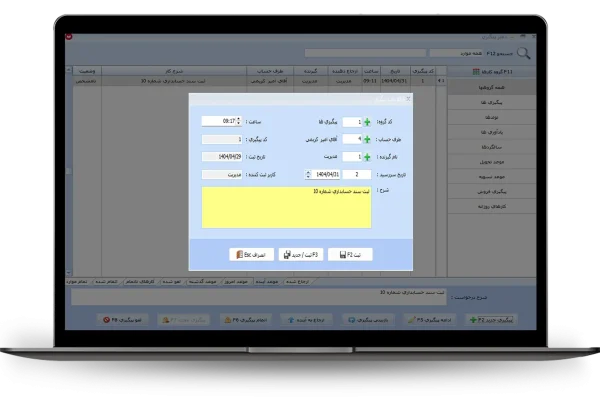The image size is (600, 400).
Task: Click the table's vertical scrollbar up arrow
Action: 69,70
